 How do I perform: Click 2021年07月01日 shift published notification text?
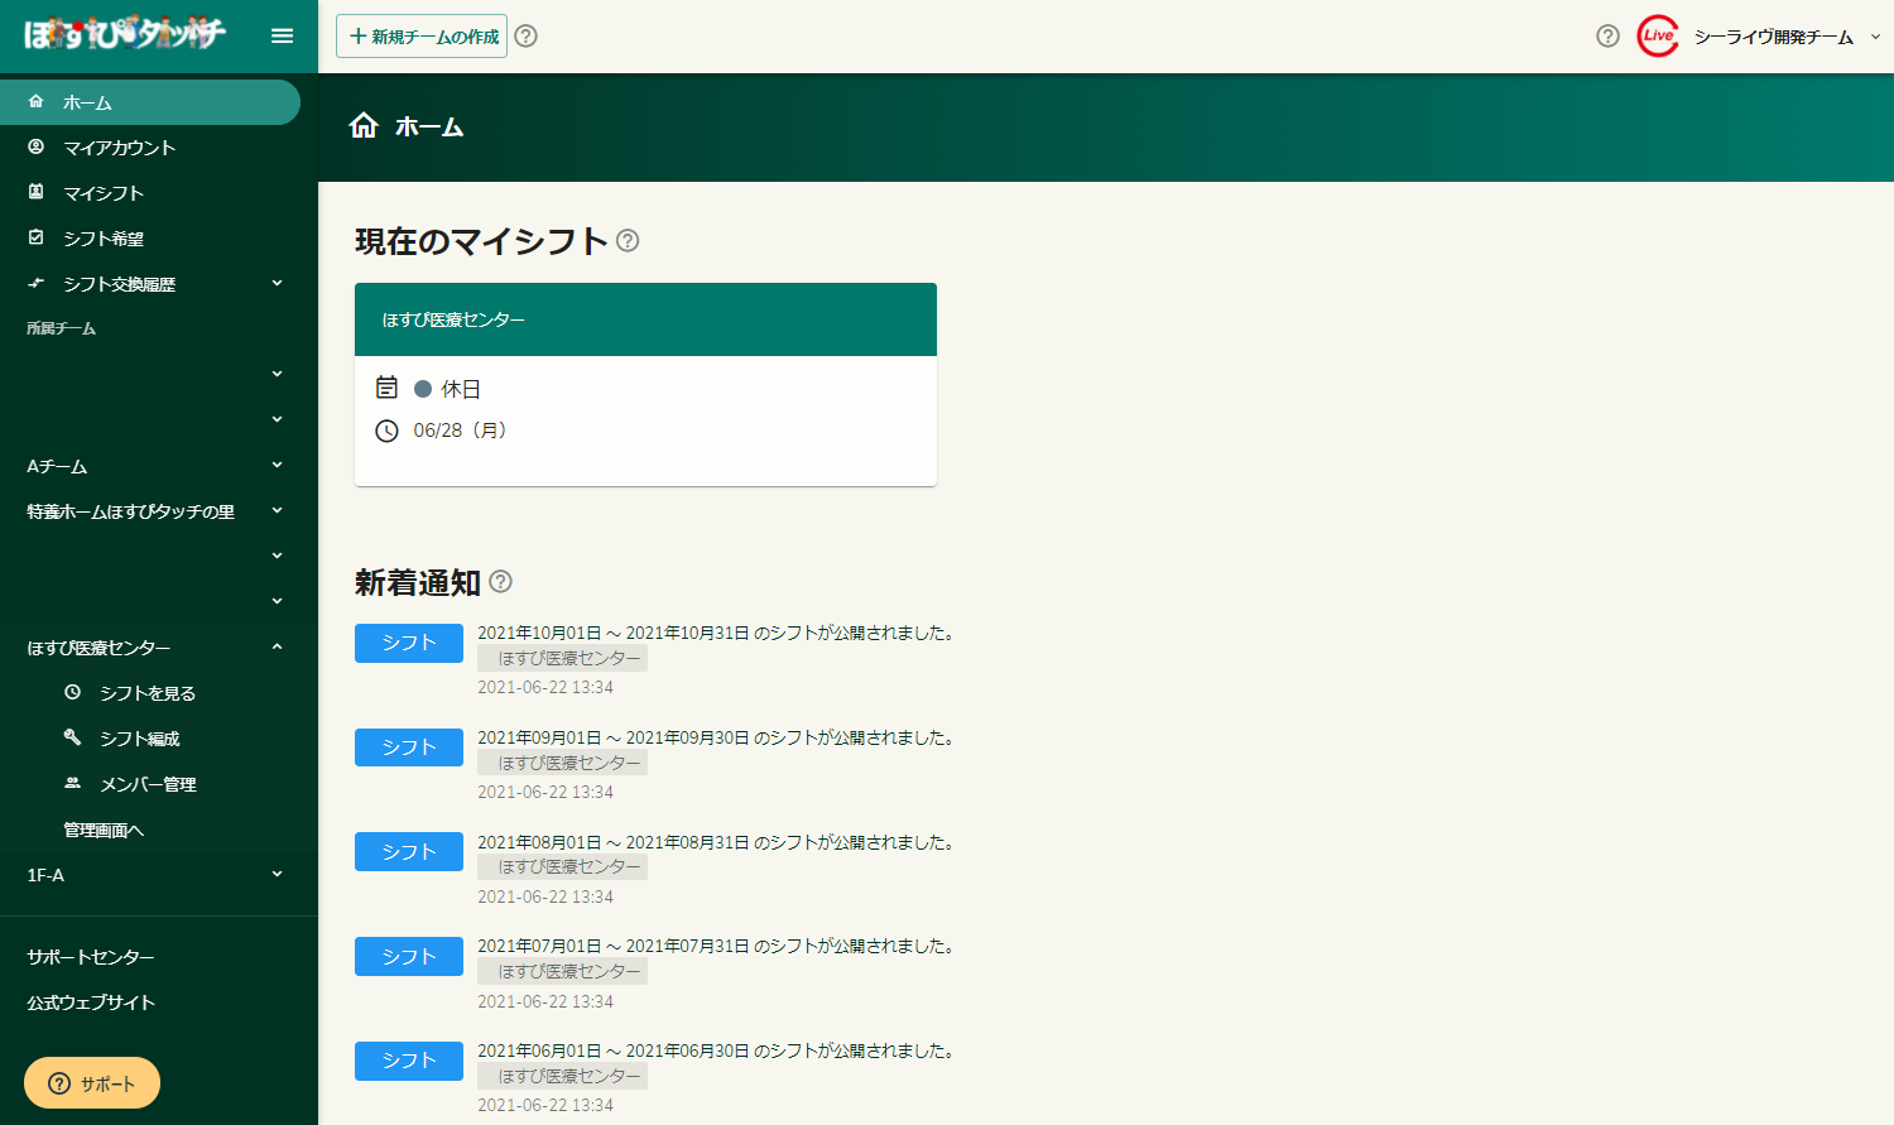[x=718, y=947]
